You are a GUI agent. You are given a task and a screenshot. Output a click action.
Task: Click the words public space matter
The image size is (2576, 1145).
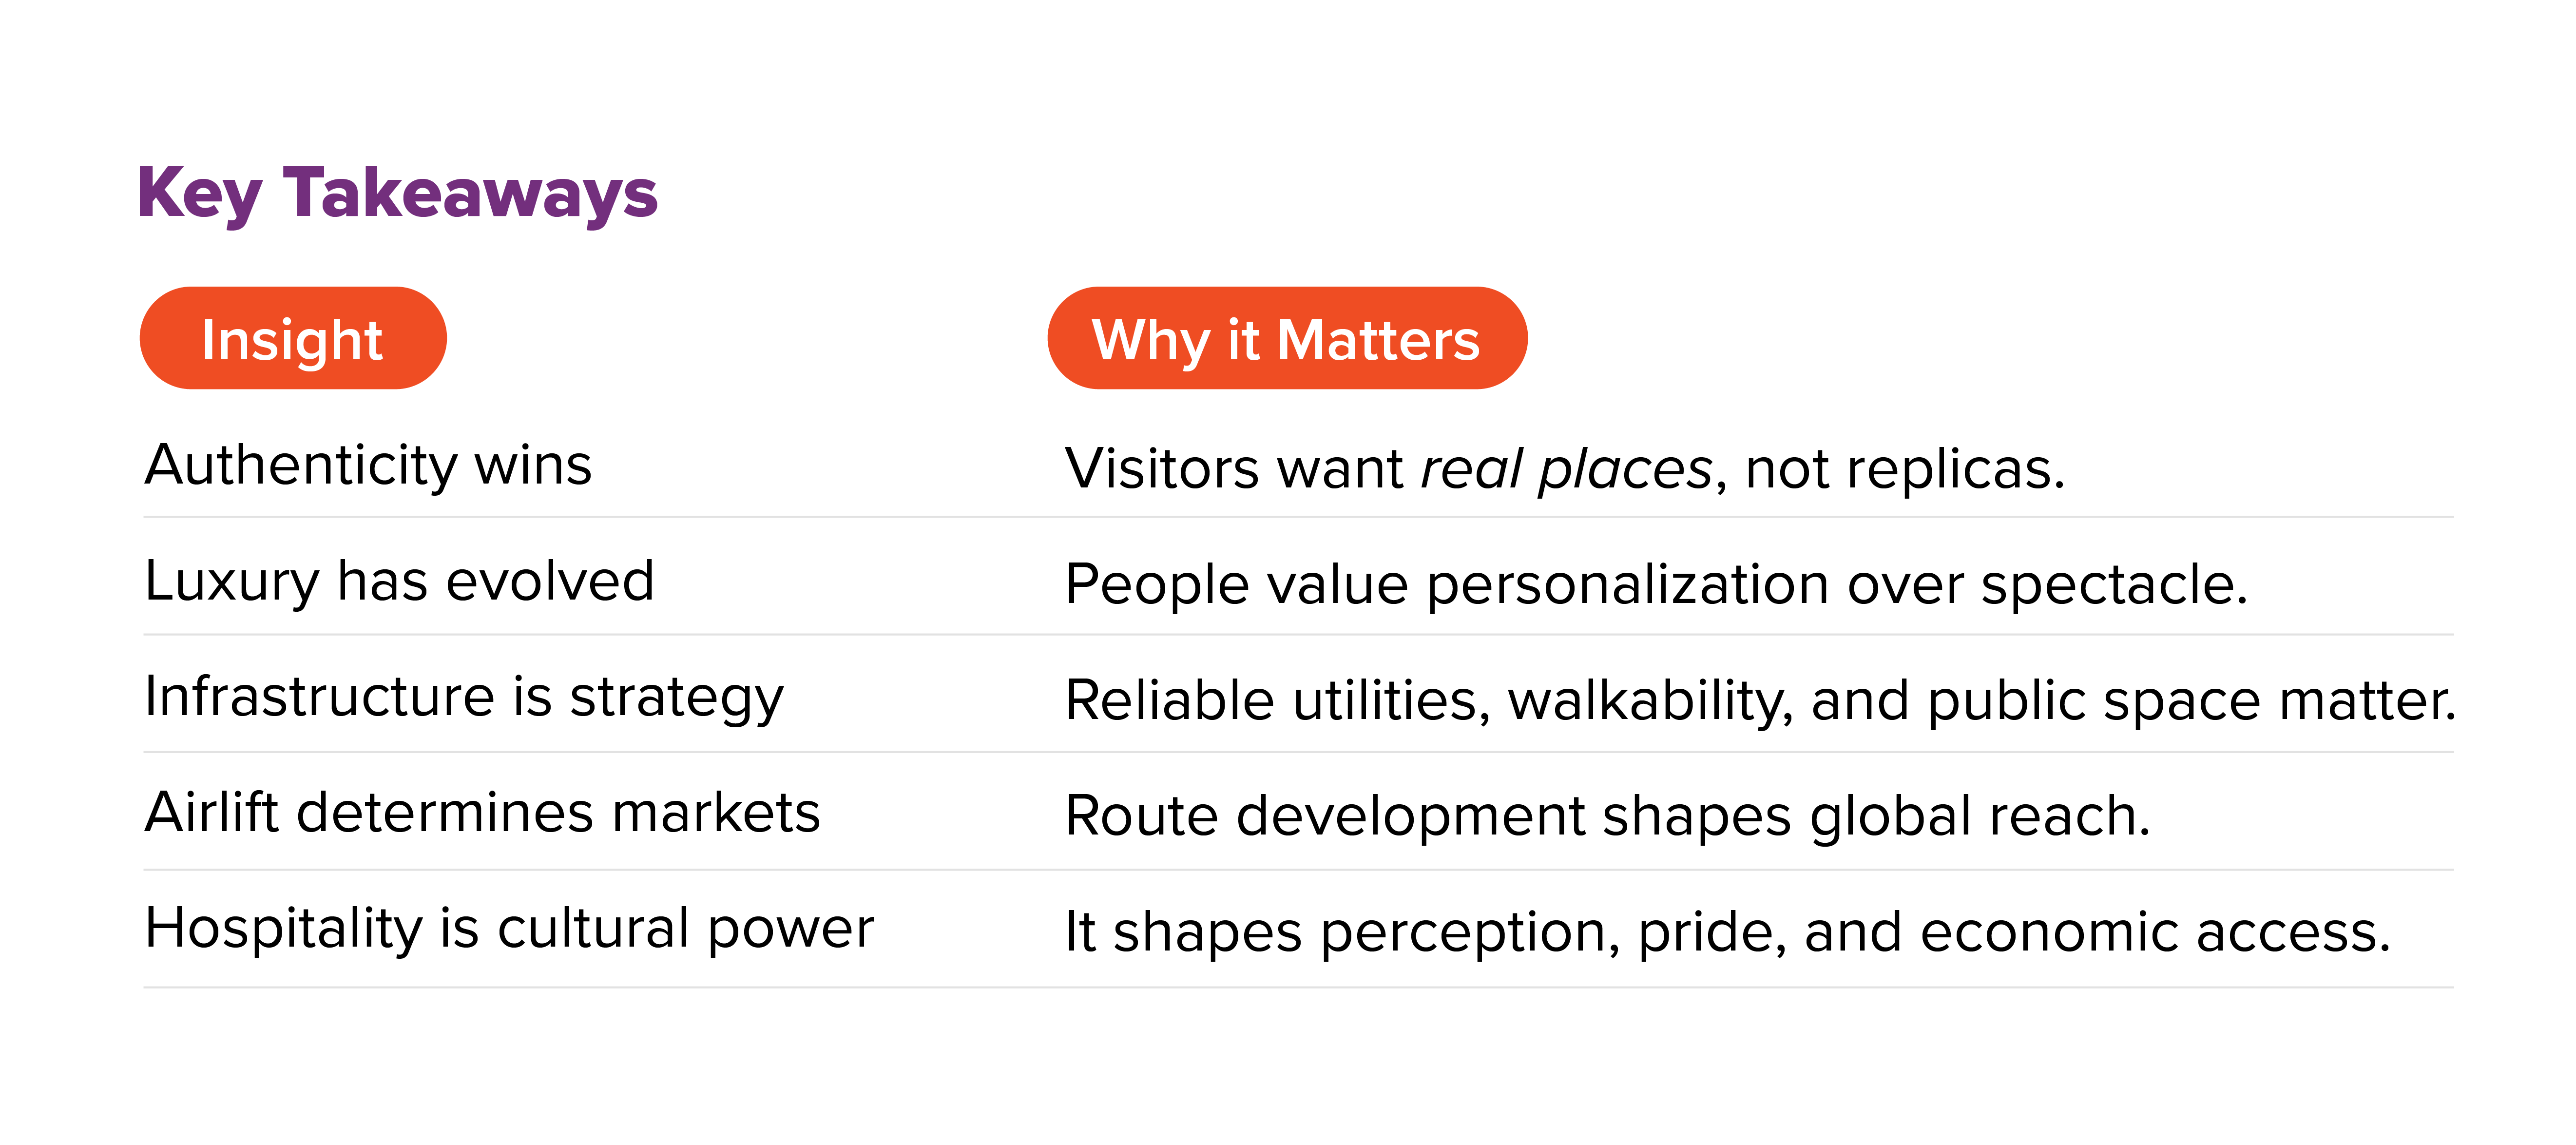(x=2190, y=701)
